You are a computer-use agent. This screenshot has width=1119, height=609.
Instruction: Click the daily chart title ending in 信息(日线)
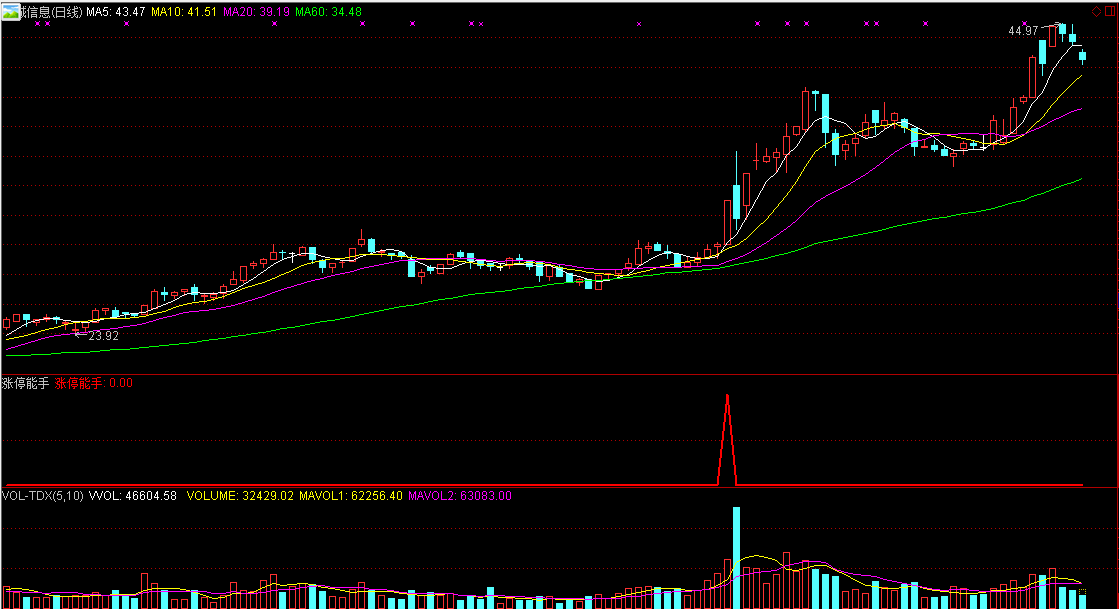pos(52,12)
